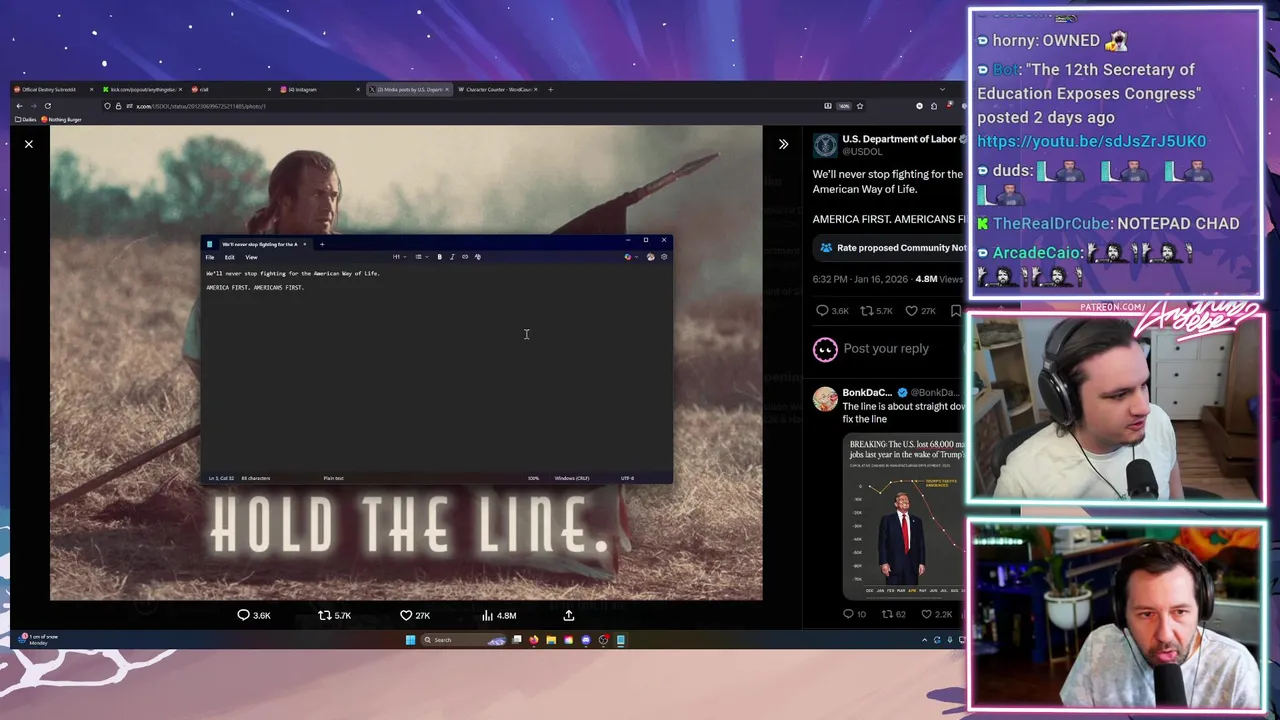This screenshot has width=1280, height=720.
Task: Share the photo via share icon
Action: 569,615
